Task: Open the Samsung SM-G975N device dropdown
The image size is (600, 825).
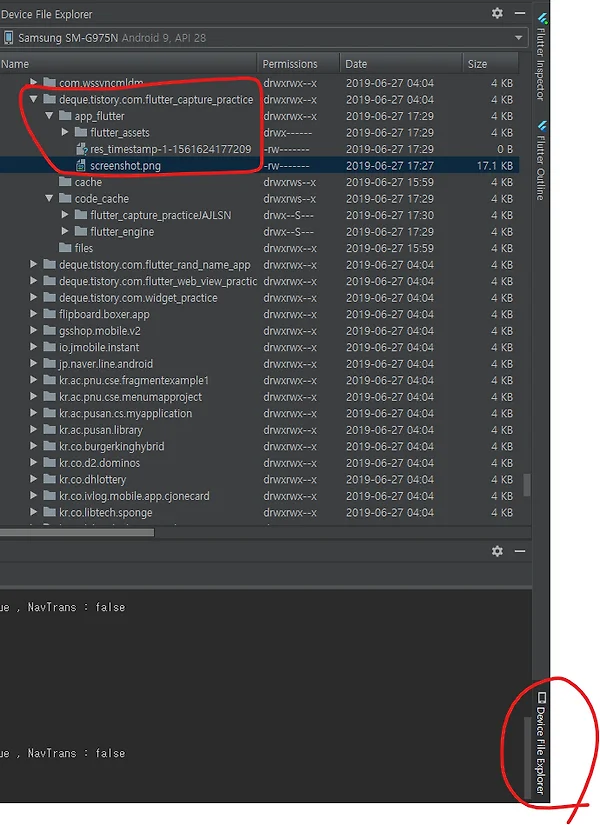Action: click(518, 38)
